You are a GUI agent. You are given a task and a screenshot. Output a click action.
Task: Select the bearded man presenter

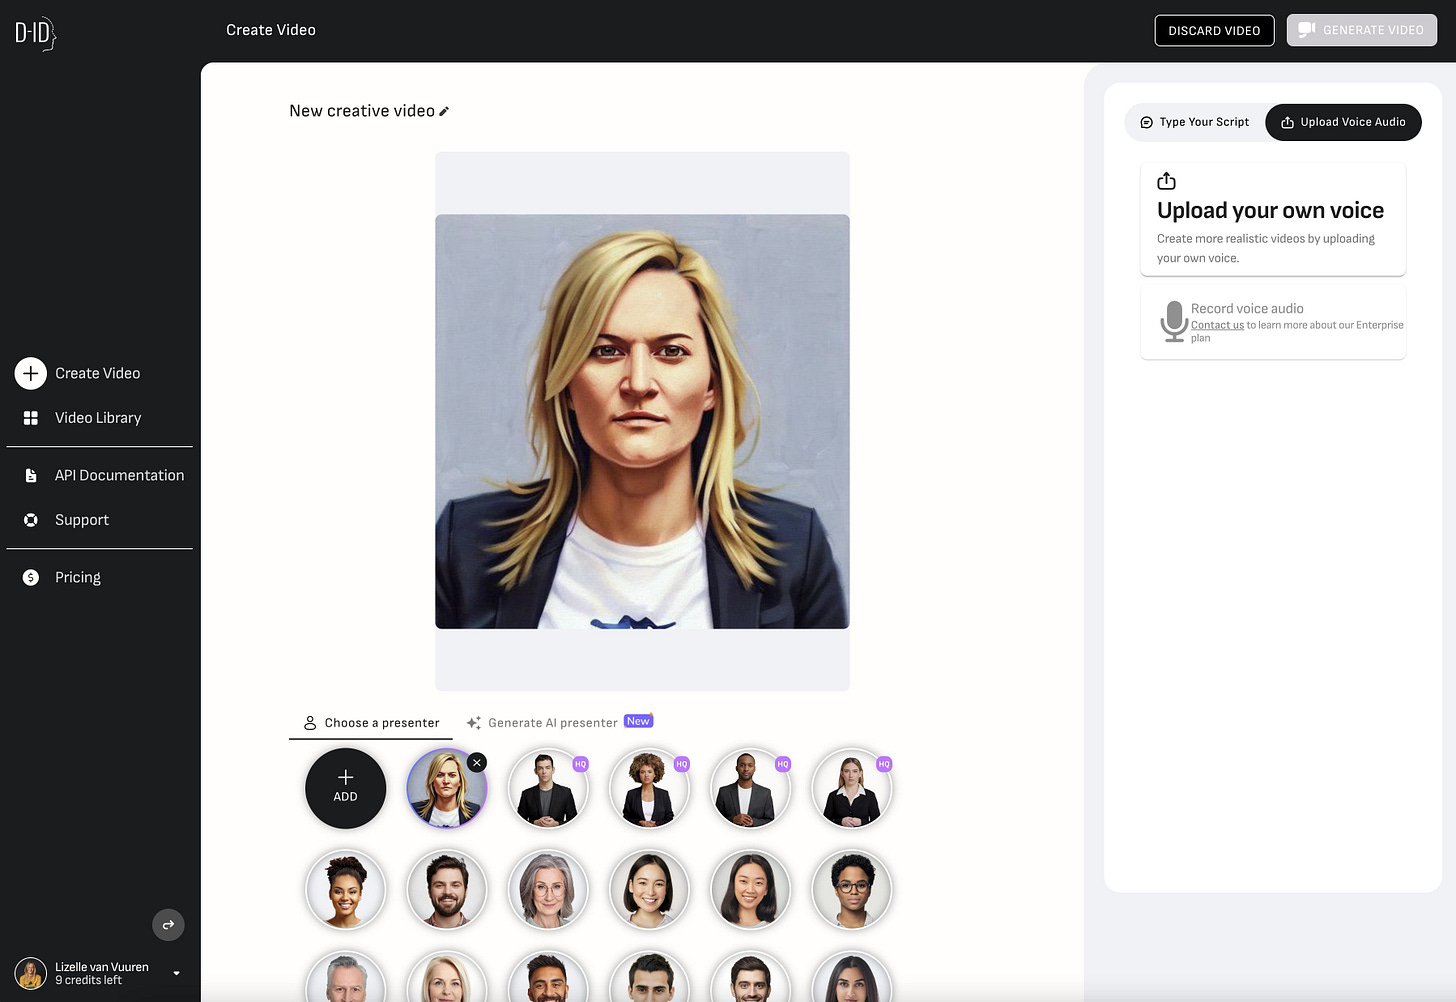[x=446, y=890]
